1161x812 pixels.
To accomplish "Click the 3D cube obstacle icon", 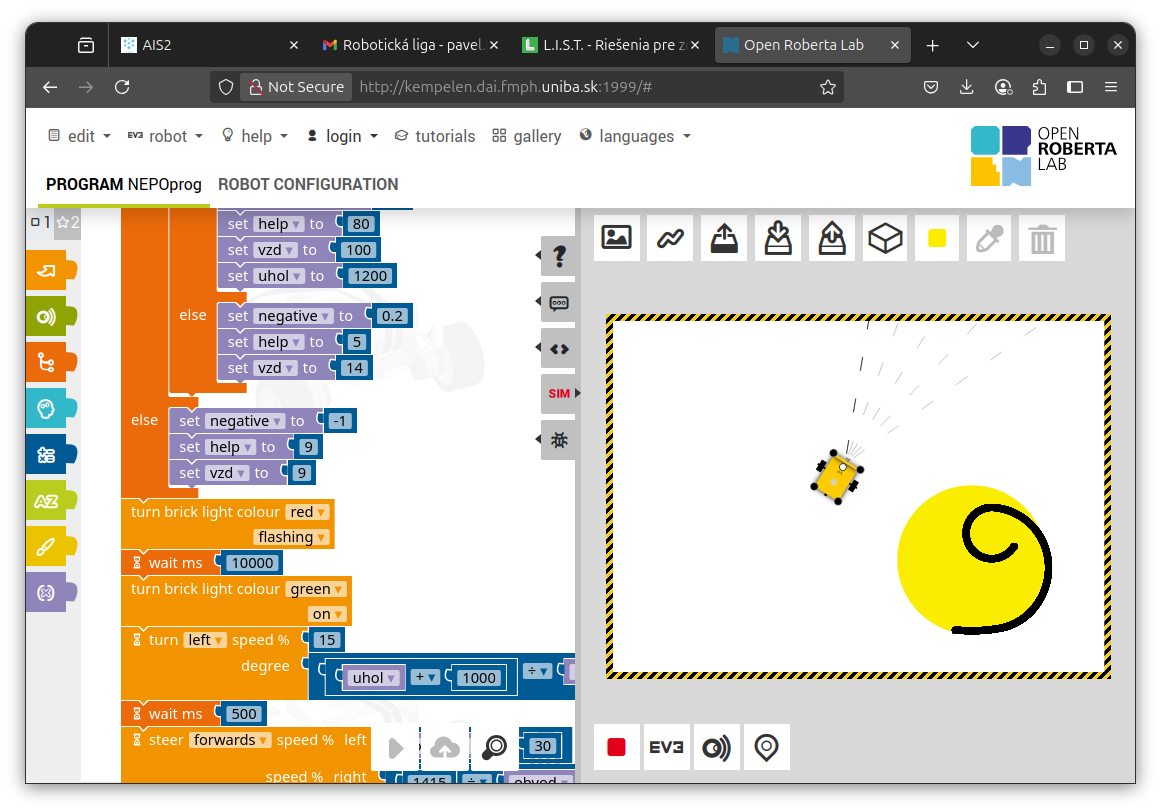I will 885,238.
